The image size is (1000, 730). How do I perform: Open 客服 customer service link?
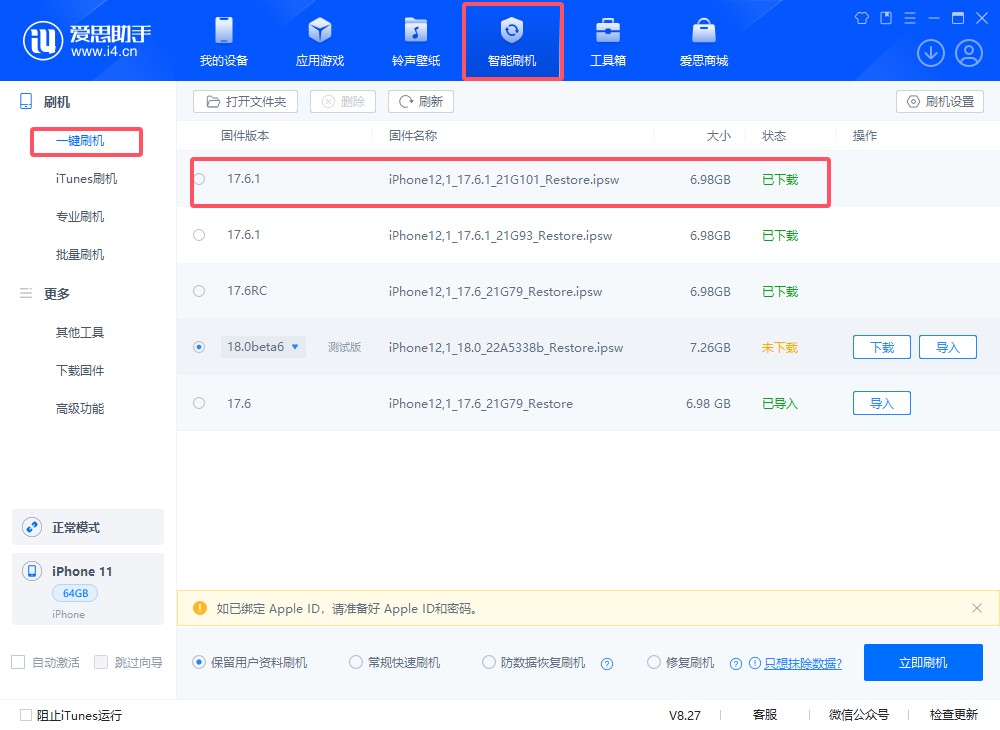tap(765, 715)
